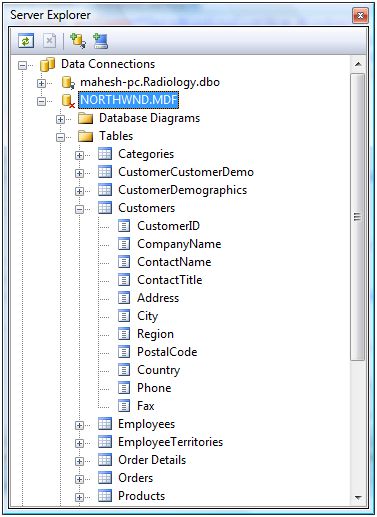This screenshot has width=377, height=517.
Task: Select the Phone column label
Action: point(154,388)
